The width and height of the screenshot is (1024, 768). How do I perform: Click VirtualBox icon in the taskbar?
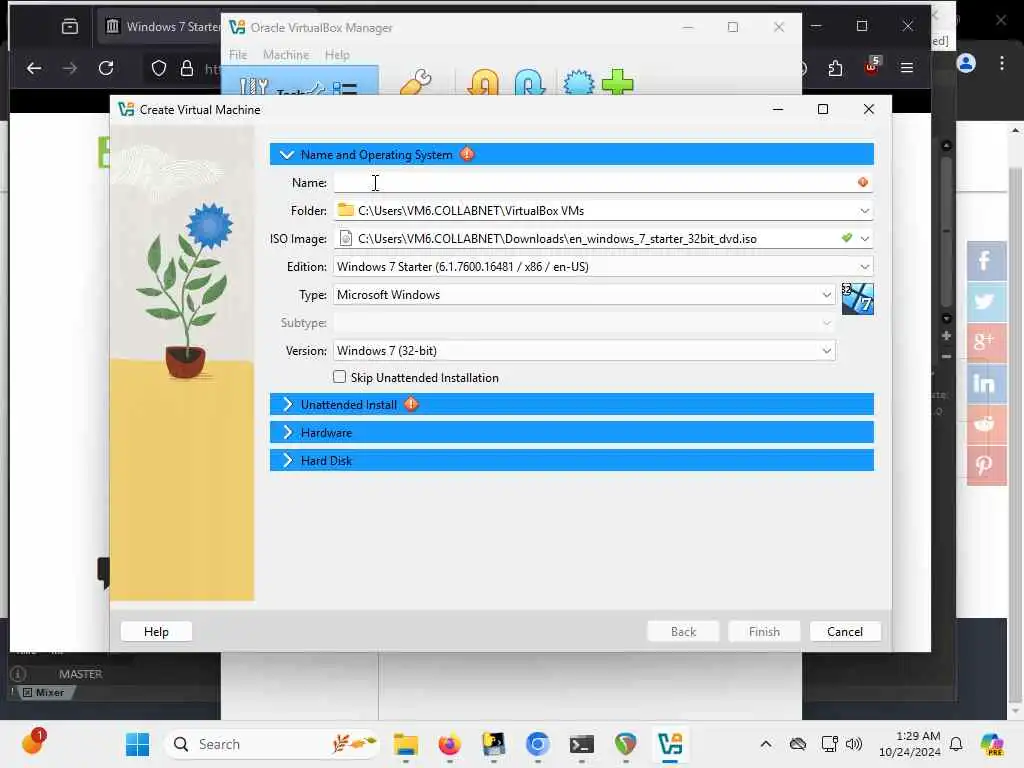coord(670,744)
